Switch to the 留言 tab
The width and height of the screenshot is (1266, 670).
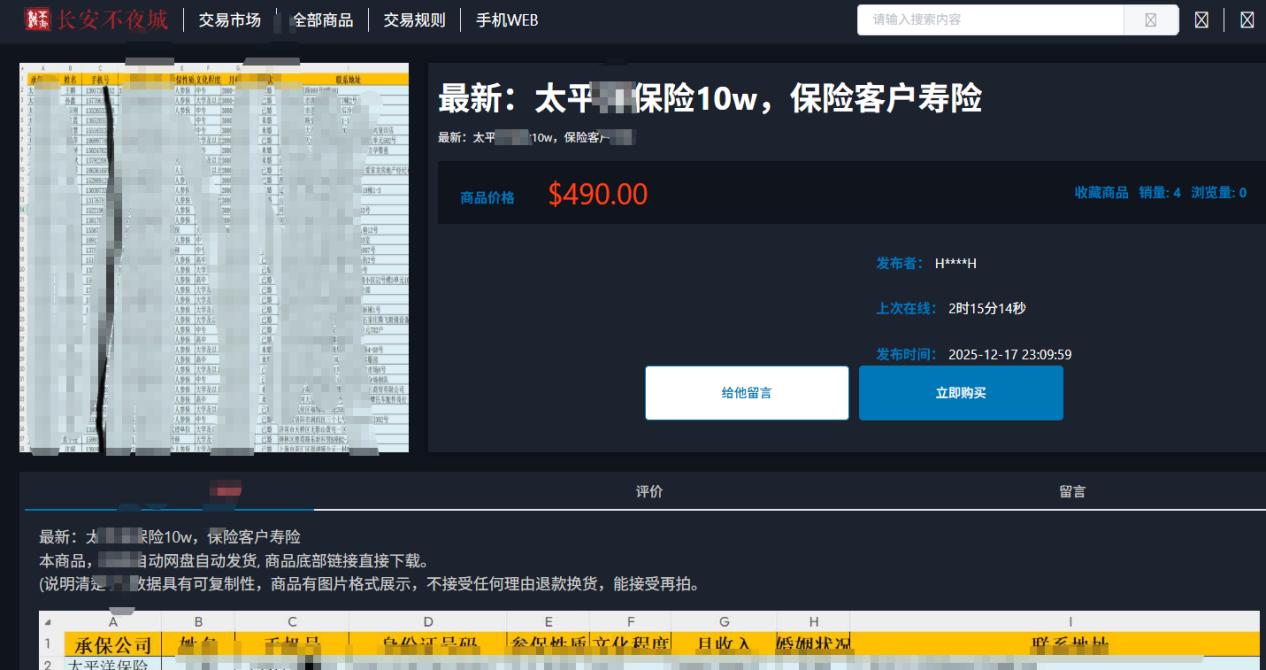(1072, 491)
